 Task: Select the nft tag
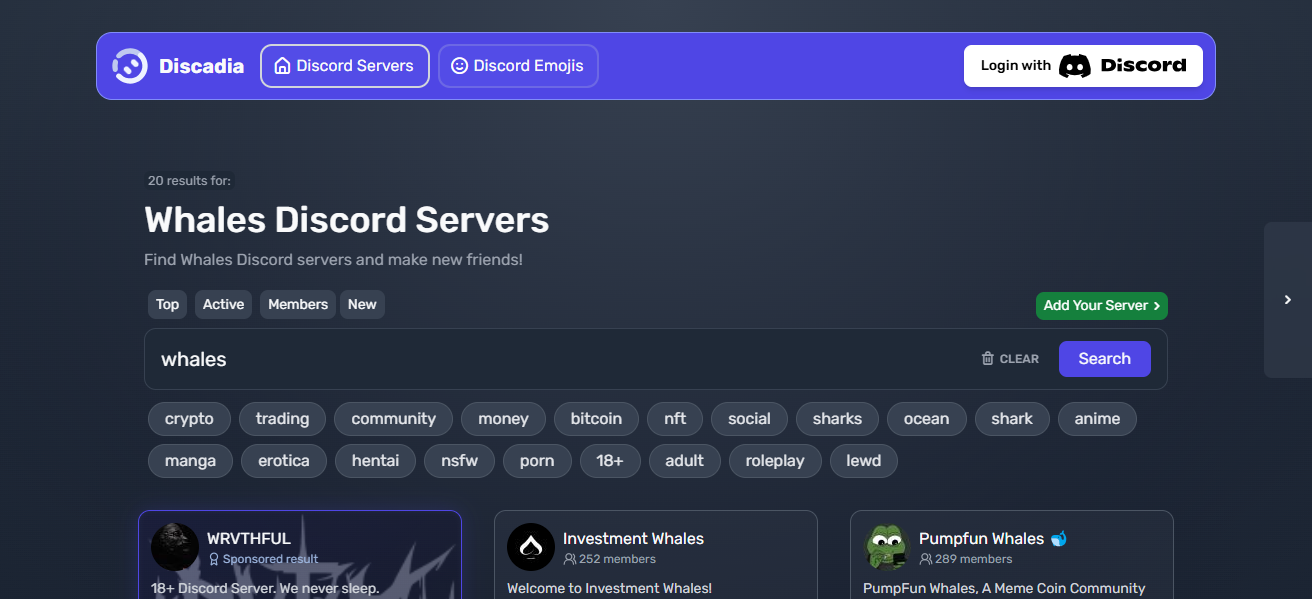click(675, 419)
